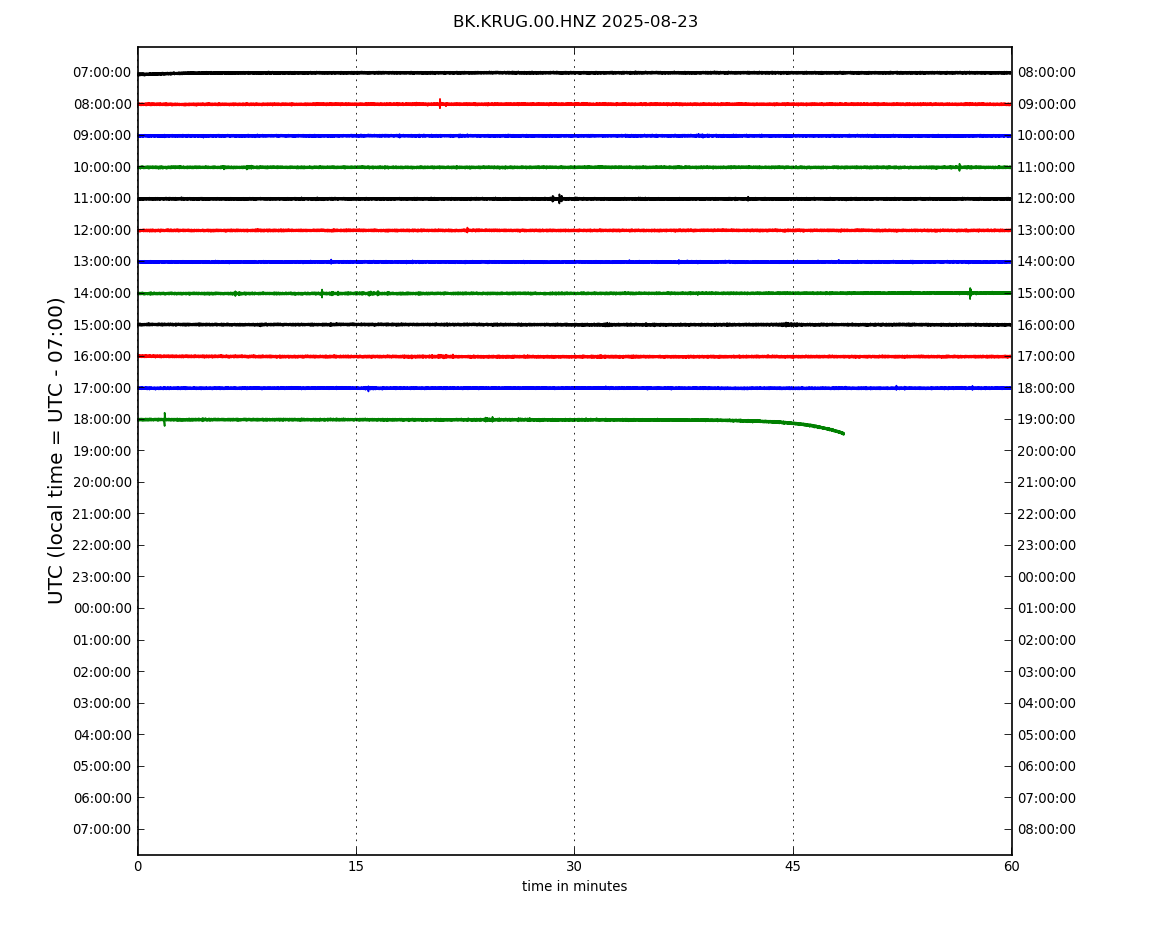Viewport: 1150px width, 950px height.
Task: Click left-axis label 04:00:00
Action: point(103,735)
